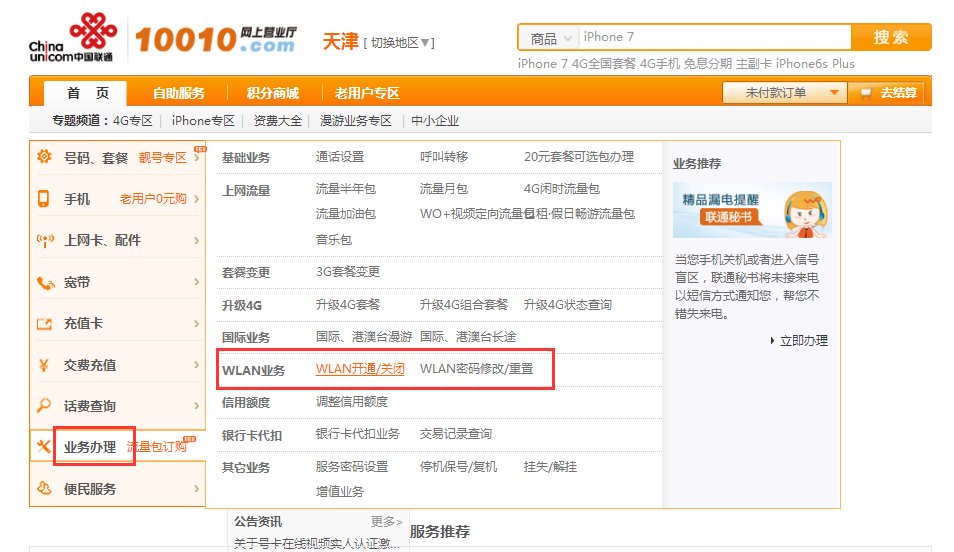Click the gear icon beside 号码、套餐
Image resolution: width=954 pixels, height=552 pixels.
44,156
